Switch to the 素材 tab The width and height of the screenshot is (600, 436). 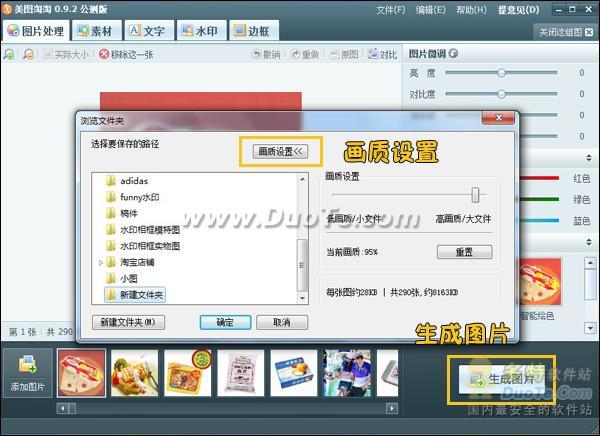pyautogui.click(x=97, y=31)
